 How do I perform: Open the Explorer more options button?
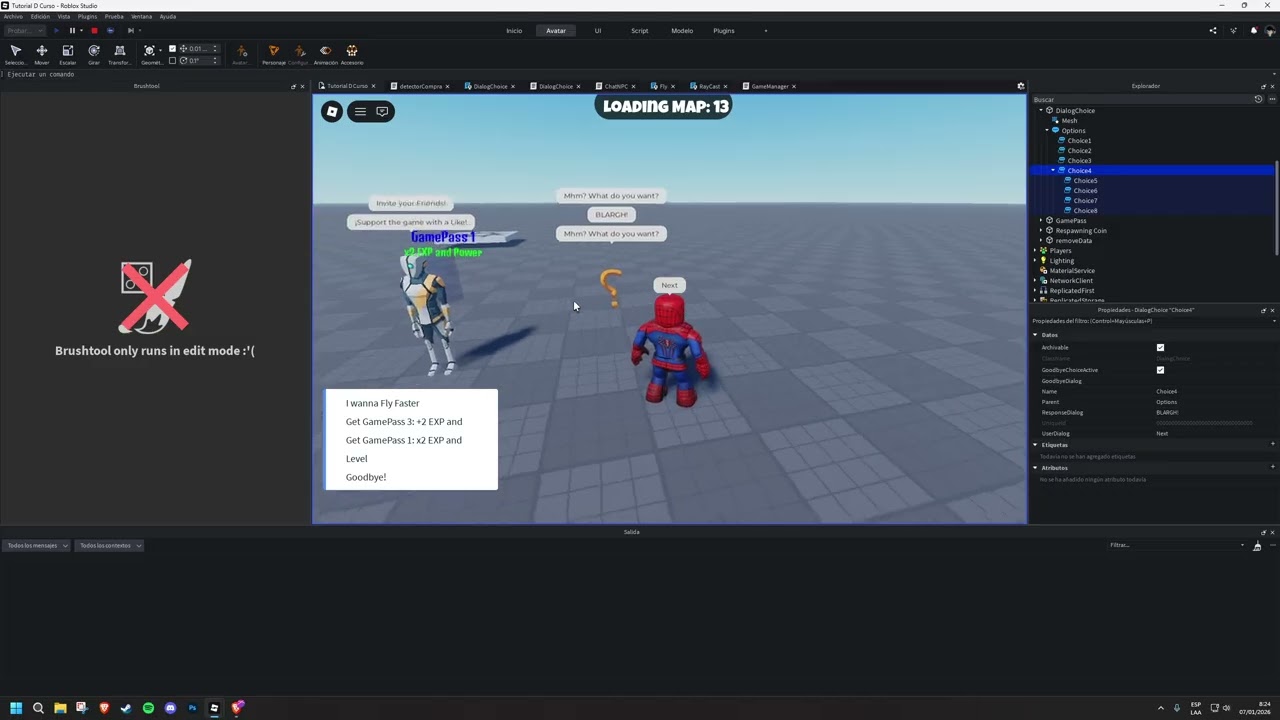click(x=1272, y=99)
